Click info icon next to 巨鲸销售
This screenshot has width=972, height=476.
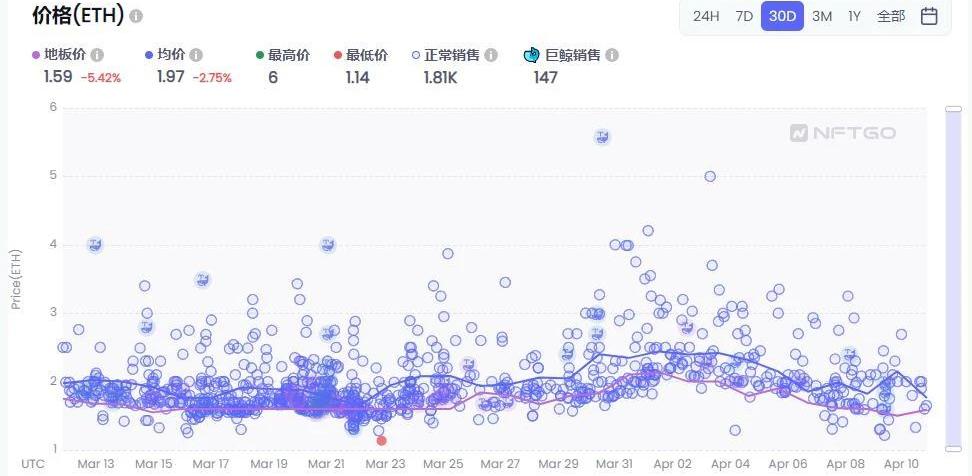(612, 56)
